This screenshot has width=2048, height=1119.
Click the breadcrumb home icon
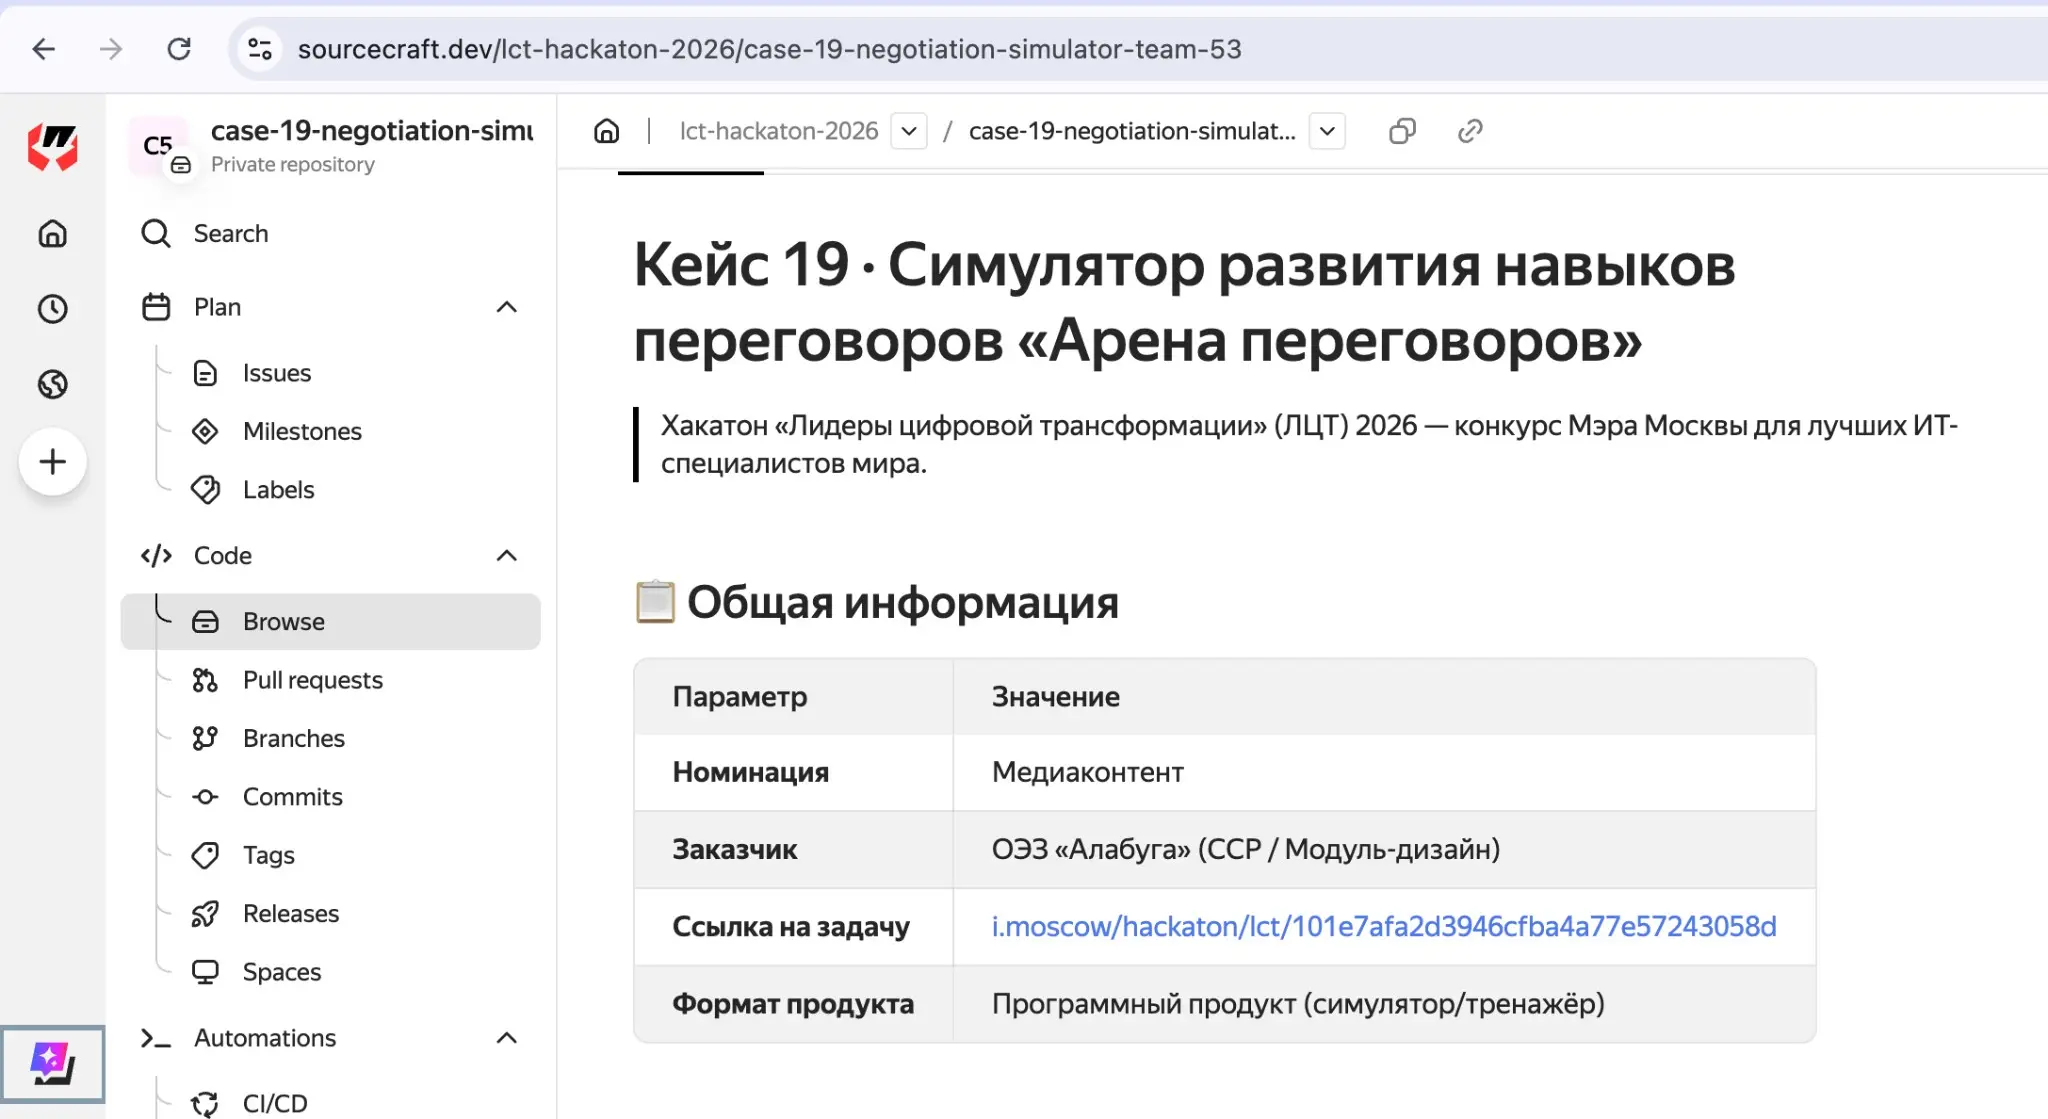pyautogui.click(x=607, y=131)
